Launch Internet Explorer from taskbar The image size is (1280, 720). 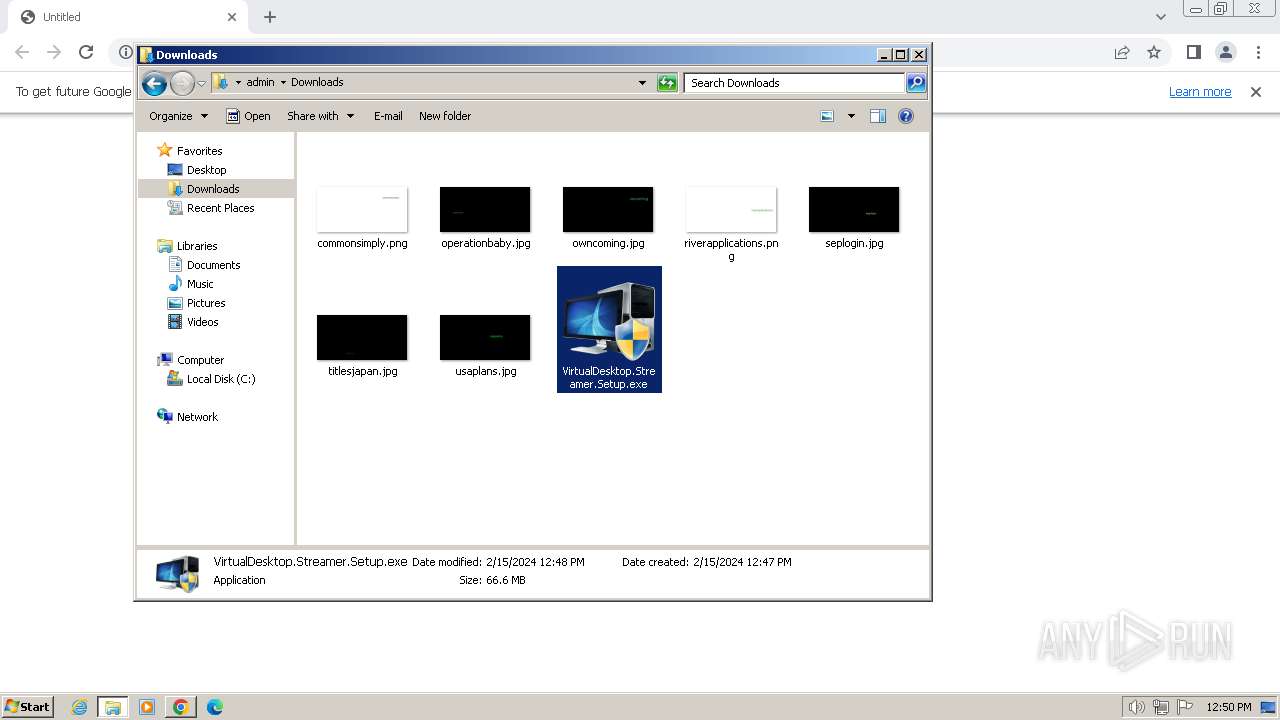80,707
